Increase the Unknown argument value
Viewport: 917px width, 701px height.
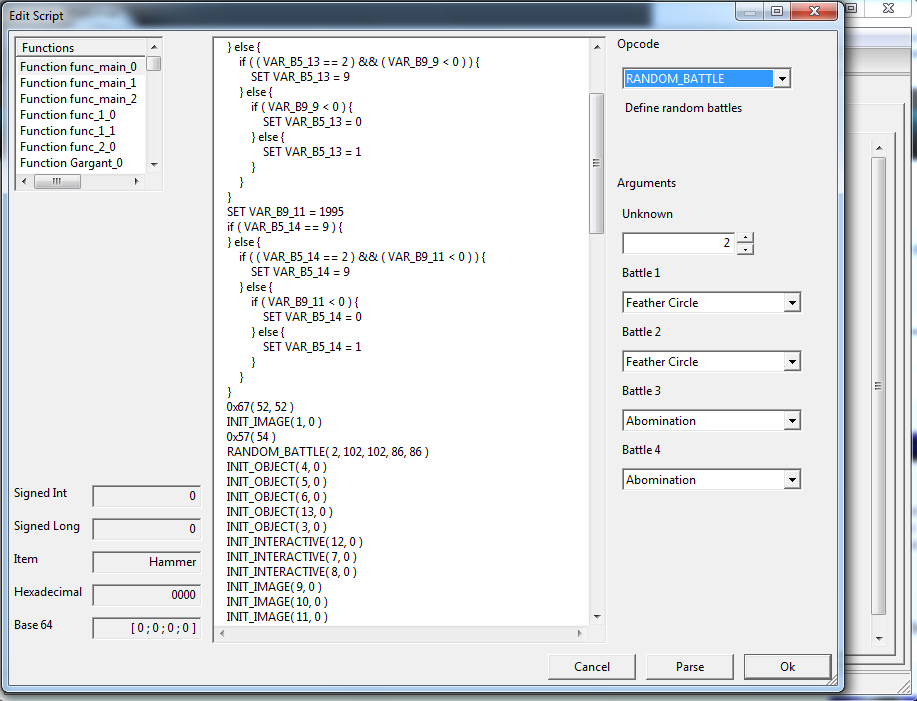point(745,237)
